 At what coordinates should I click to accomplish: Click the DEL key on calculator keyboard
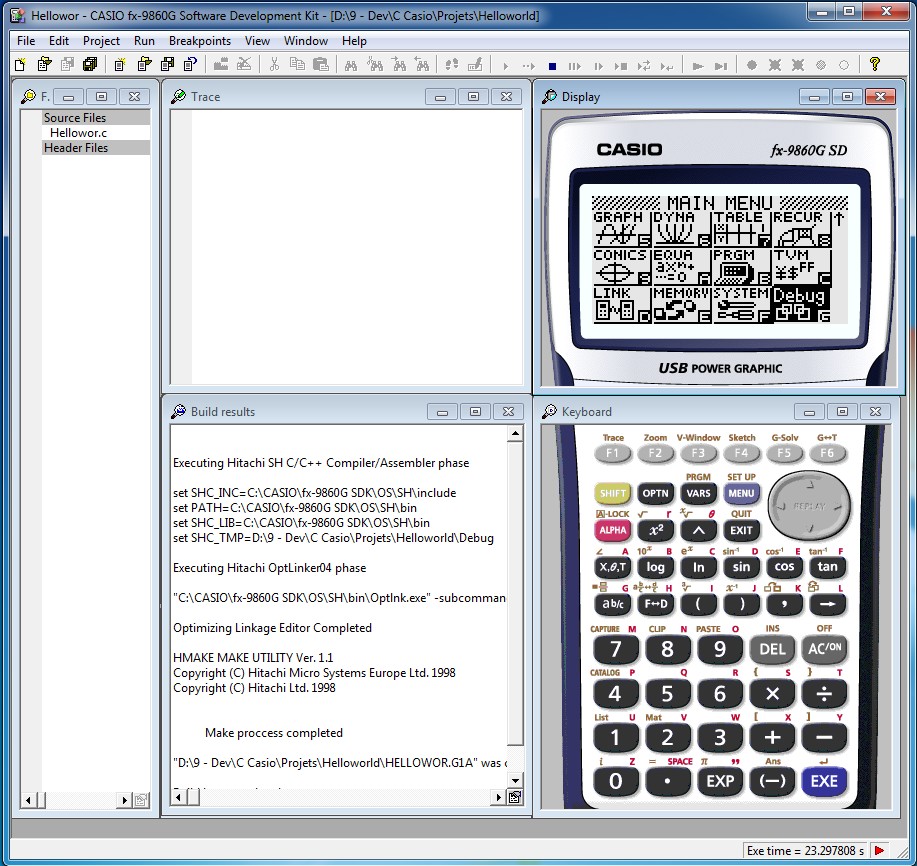pyautogui.click(x=772, y=648)
